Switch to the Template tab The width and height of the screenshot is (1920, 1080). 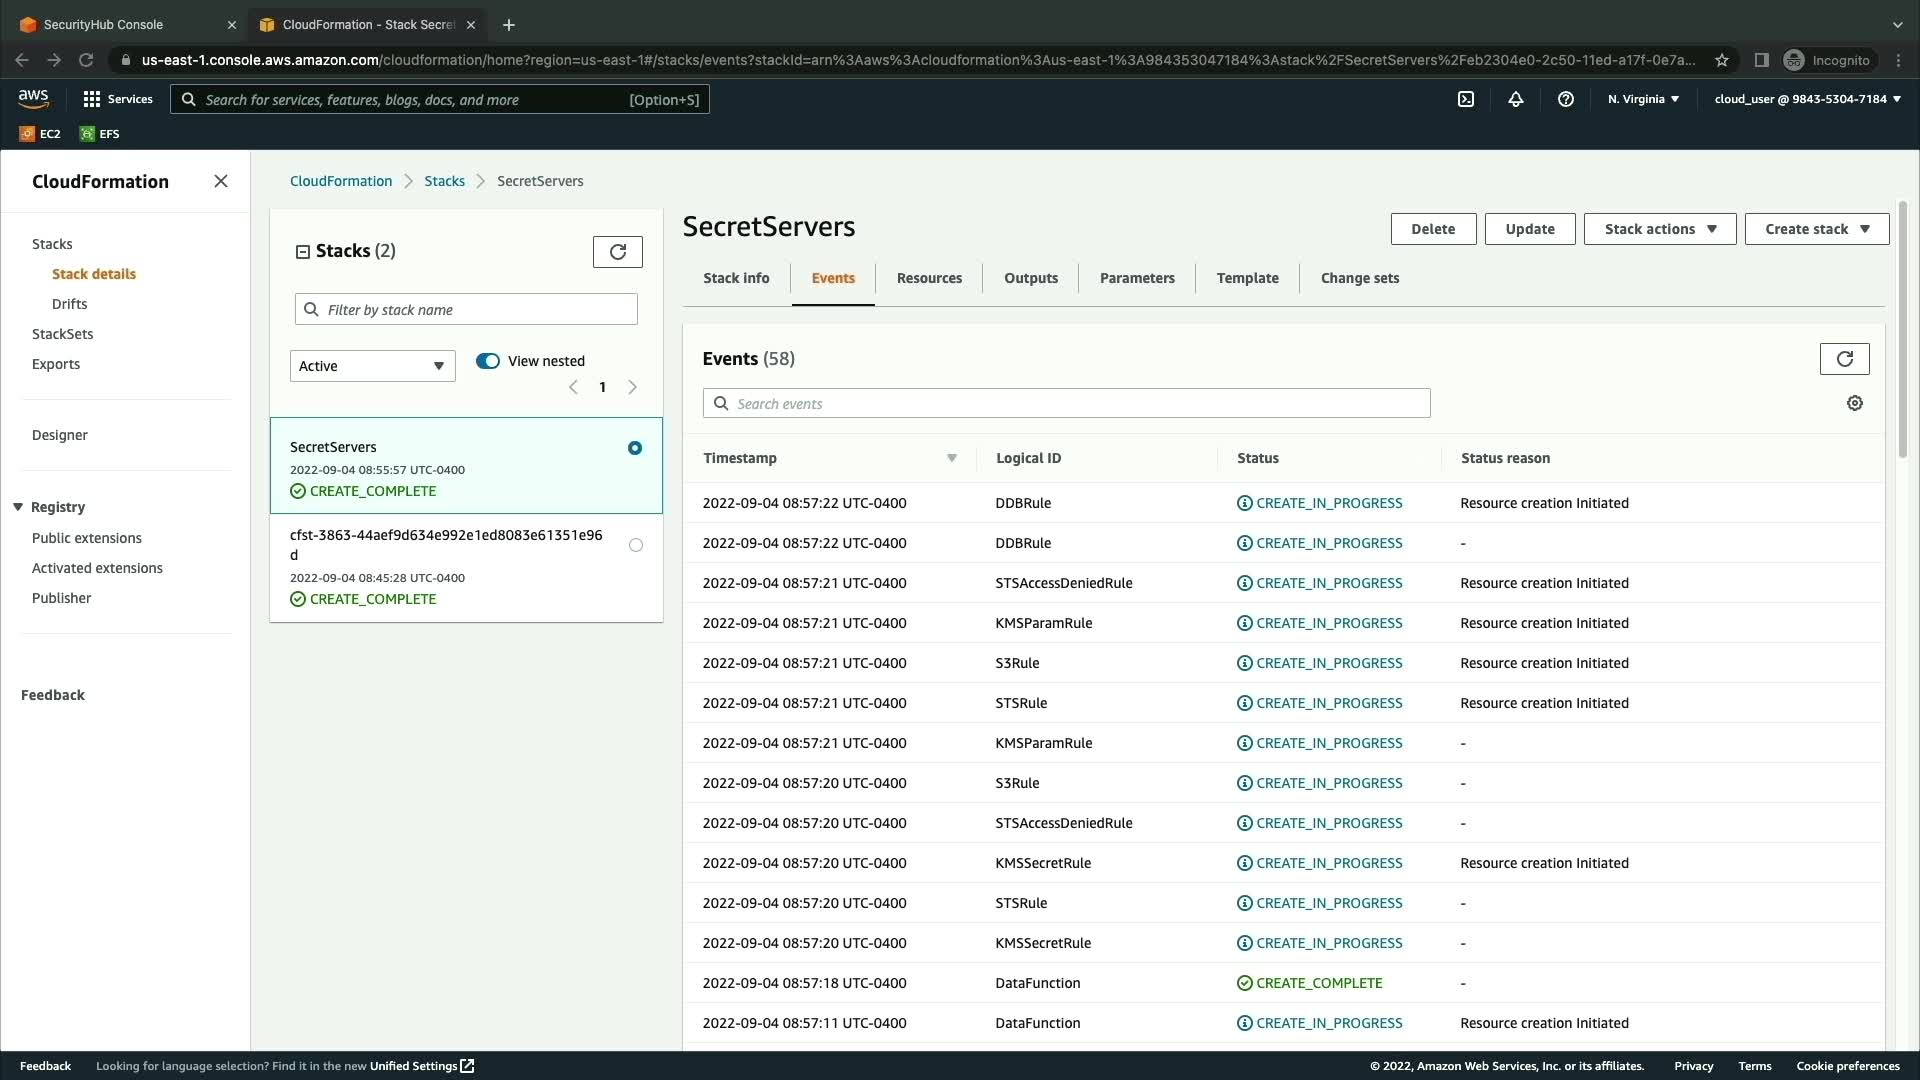click(x=1247, y=278)
